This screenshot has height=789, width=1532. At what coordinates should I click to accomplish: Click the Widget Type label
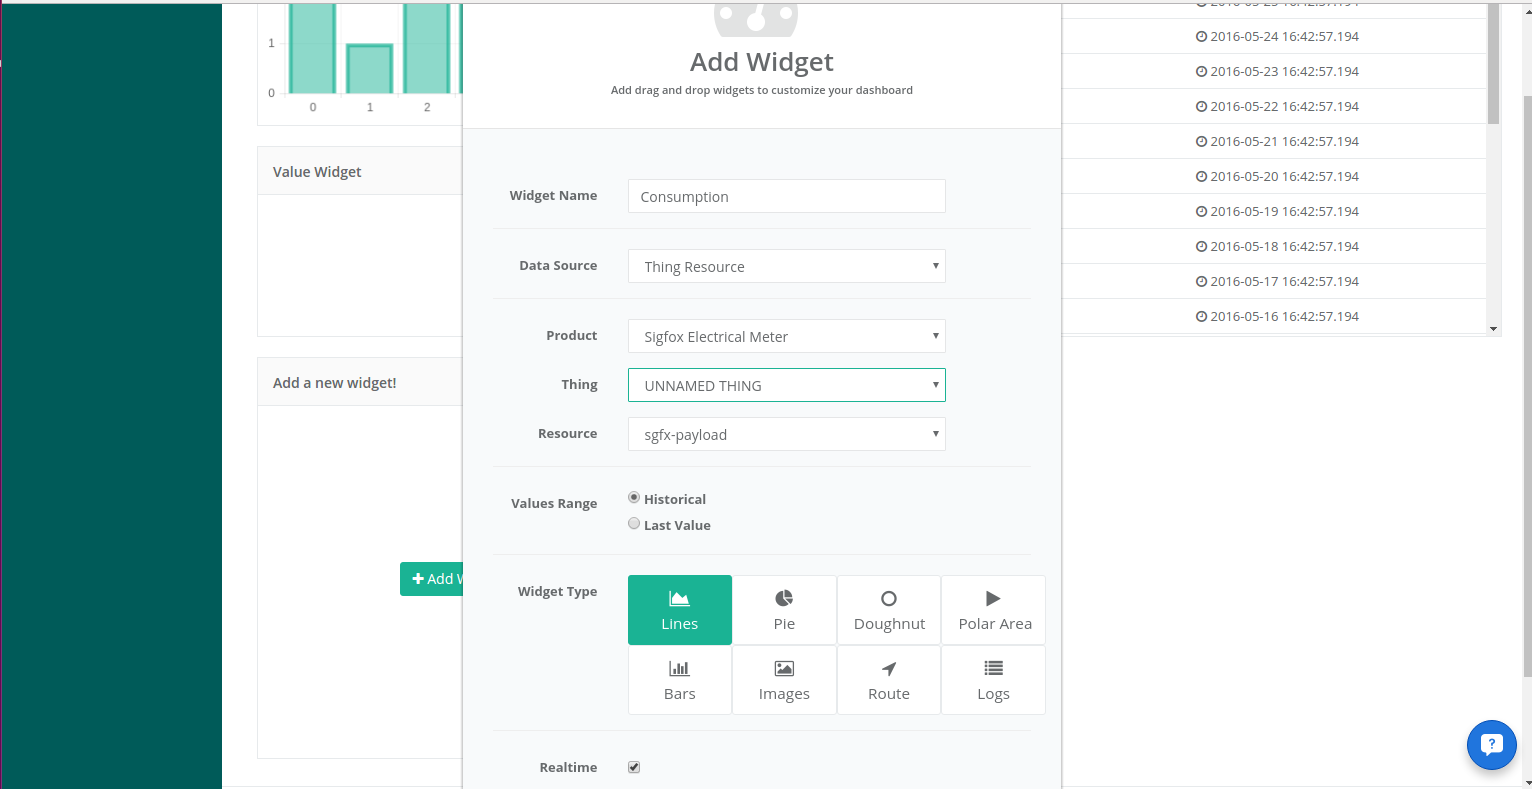[x=557, y=591]
